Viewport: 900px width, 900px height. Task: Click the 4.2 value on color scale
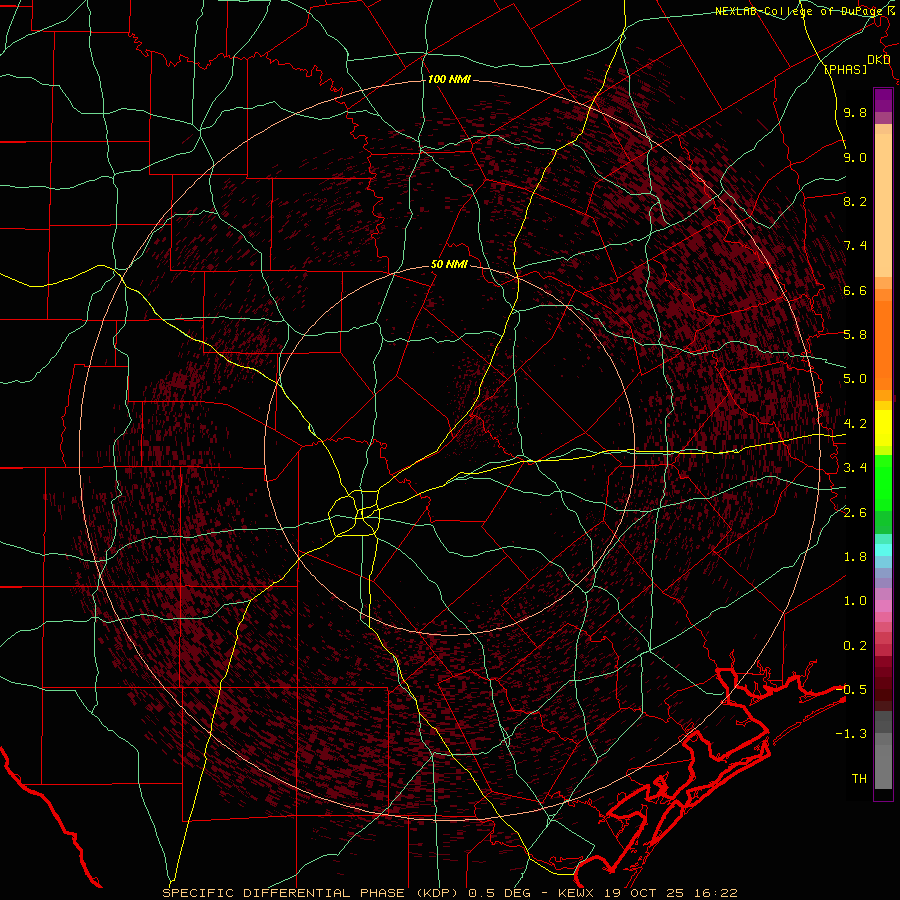pos(855,424)
